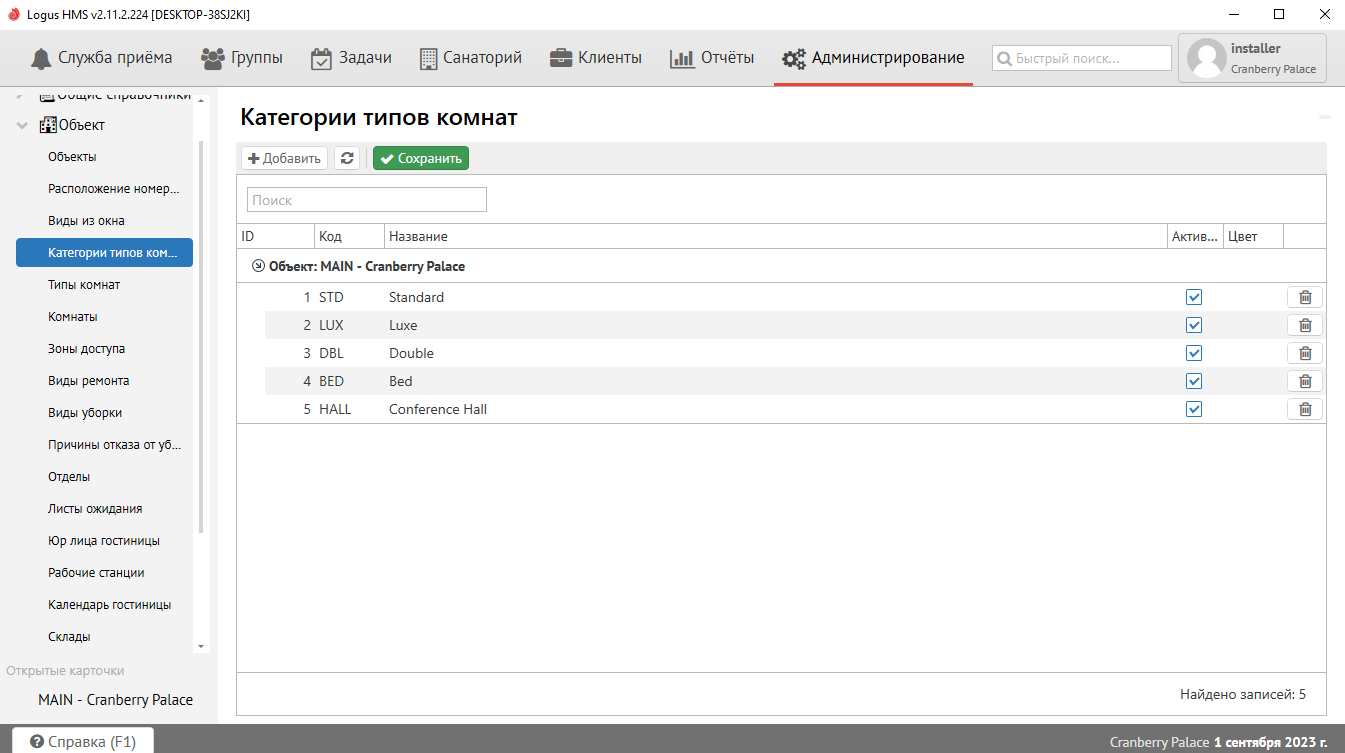The width and height of the screenshot is (1345, 753).
Task: Sort by the Актив column header
Action: click(1195, 236)
